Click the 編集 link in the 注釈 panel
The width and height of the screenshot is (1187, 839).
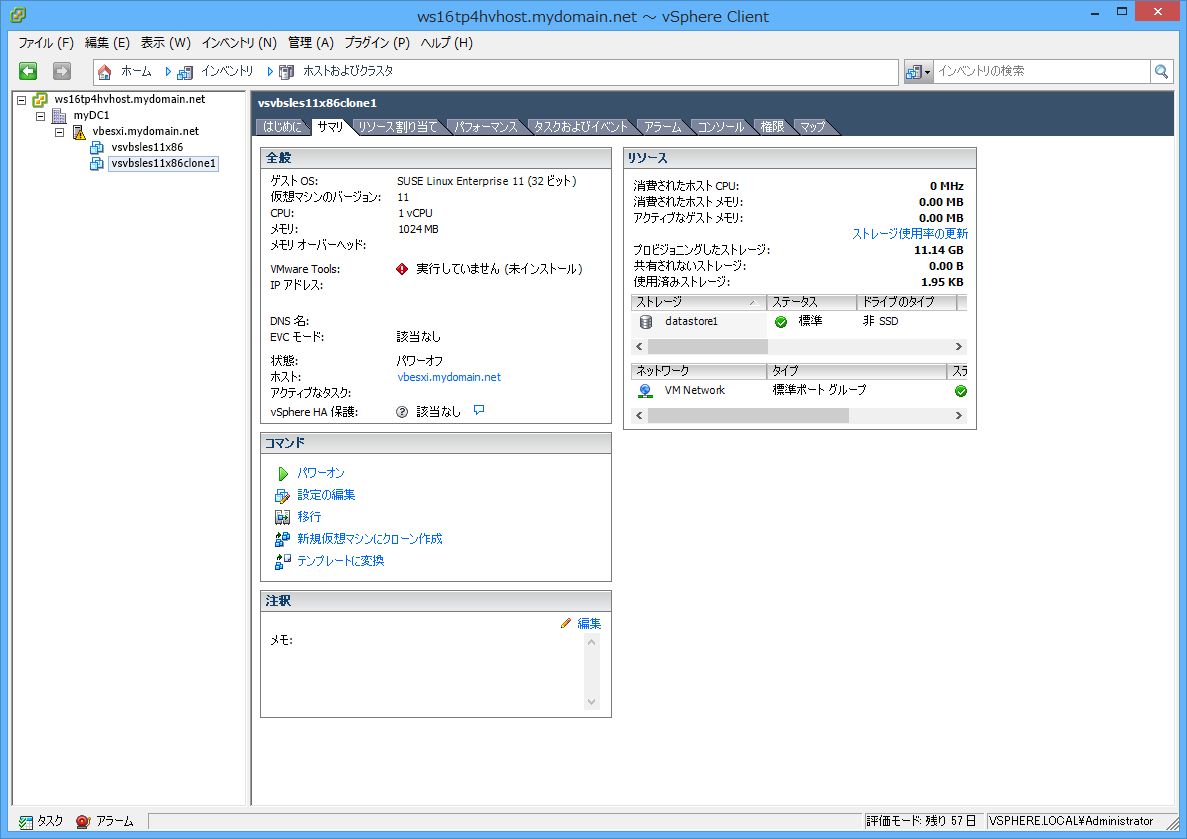(x=589, y=623)
